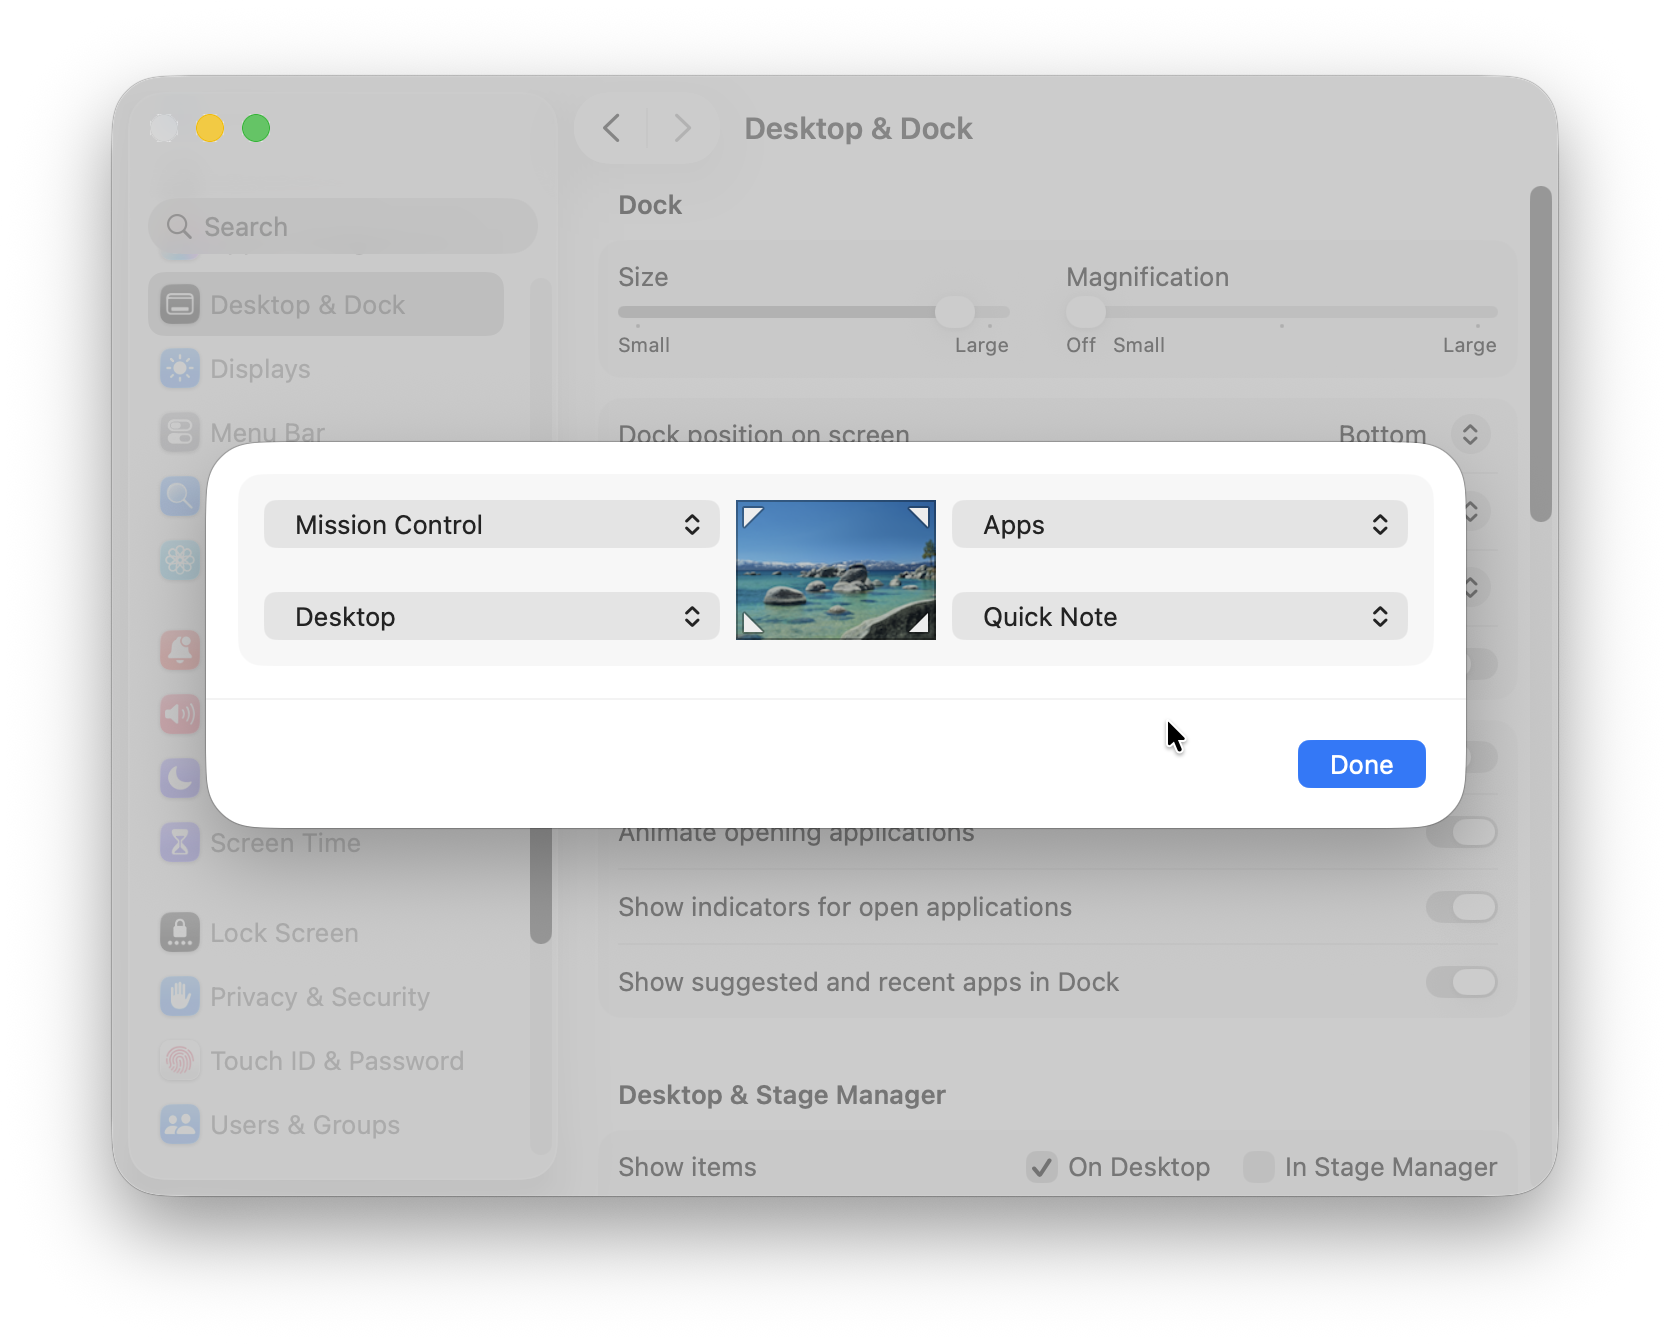Click the red Notifications bell icon
The height and width of the screenshot is (1344, 1670).
pos(180,650)
